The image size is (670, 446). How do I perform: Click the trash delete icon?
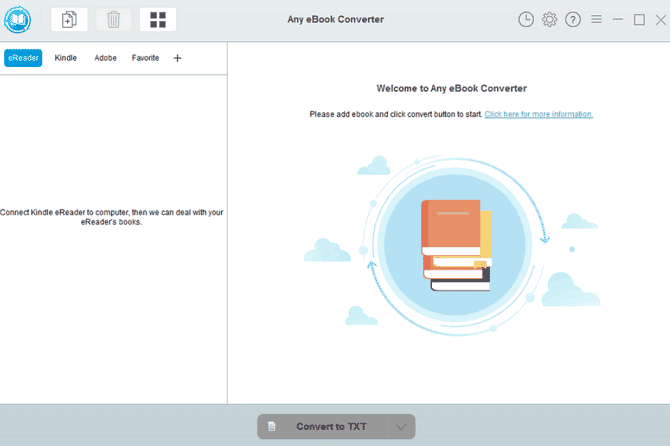(113, 20)
